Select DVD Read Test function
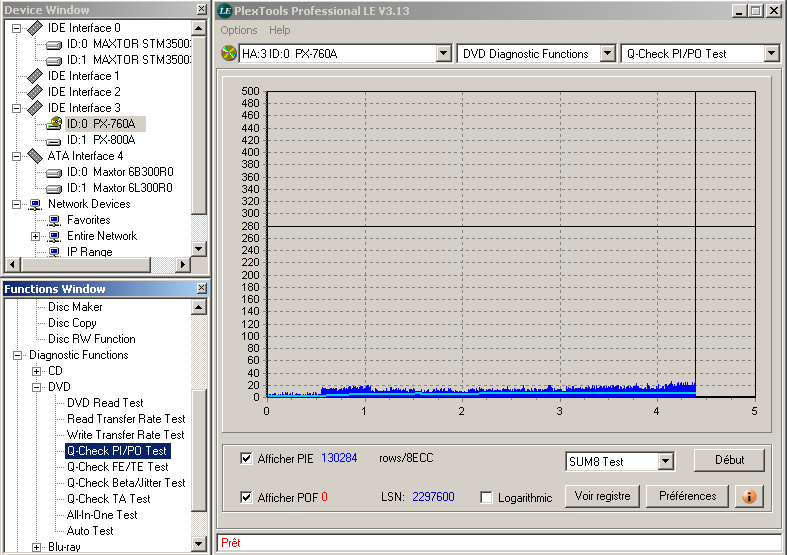The width and height of the screenshot is (787, 555). pos(105,403)
